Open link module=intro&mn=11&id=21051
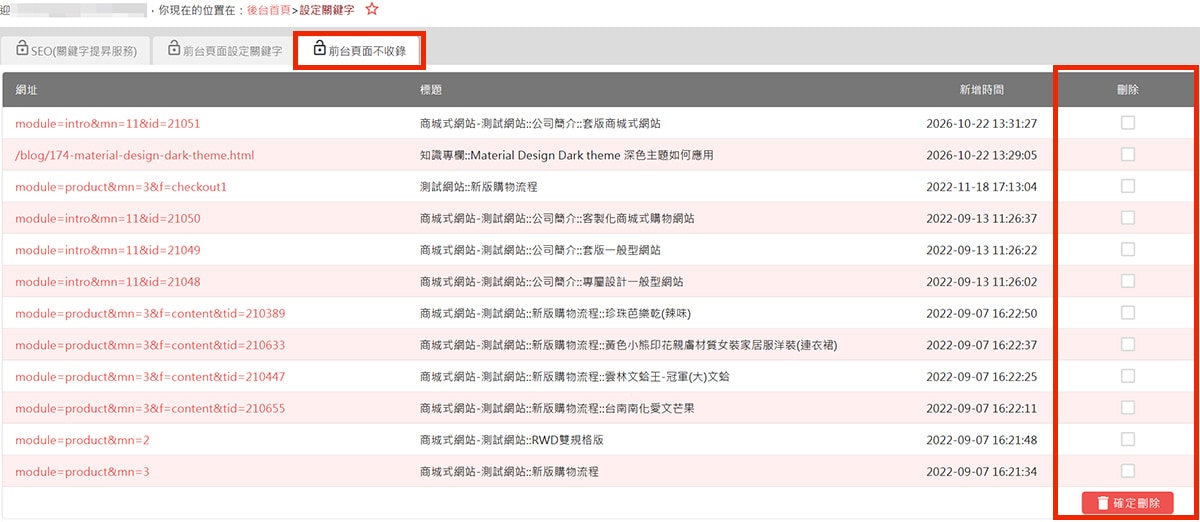The width and height of the screenshot is (1200, 522). [x=108, y=124]
